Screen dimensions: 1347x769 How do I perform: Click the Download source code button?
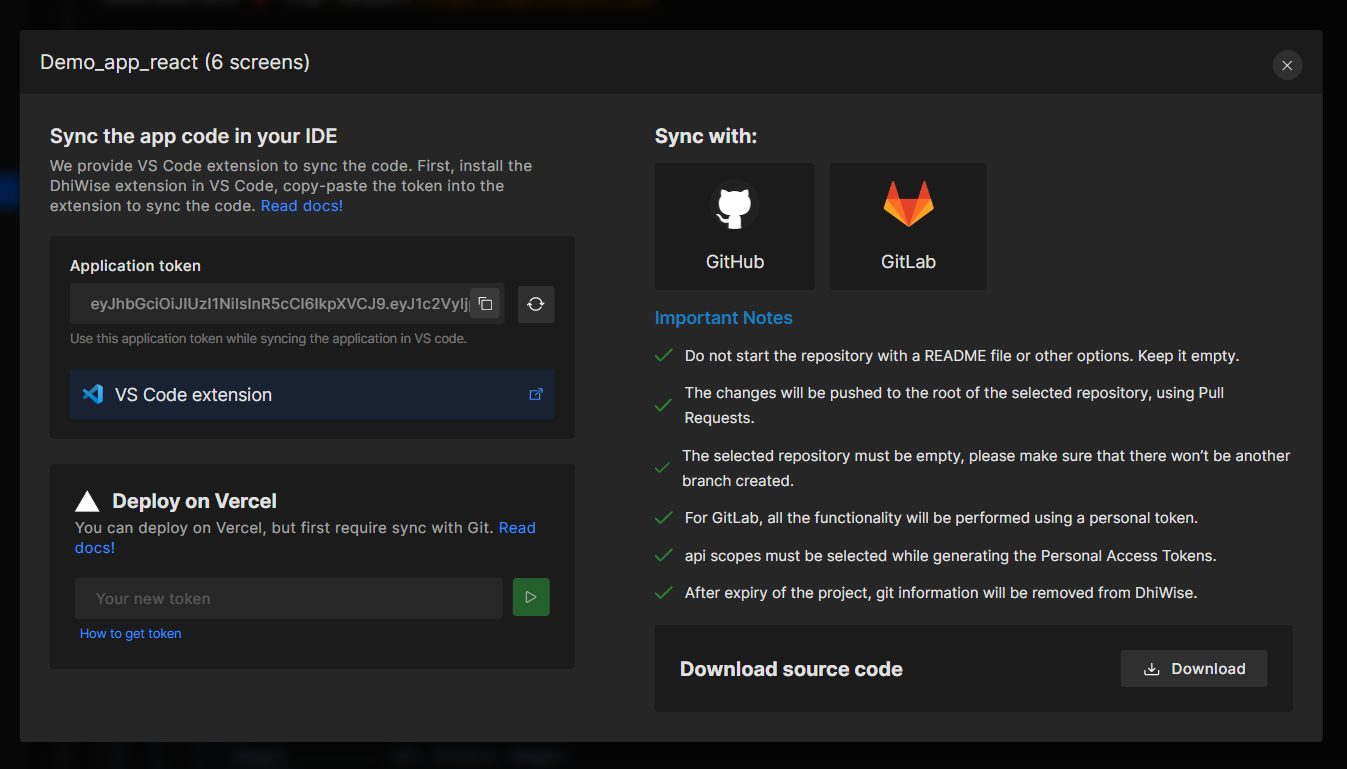point(1193,668)
